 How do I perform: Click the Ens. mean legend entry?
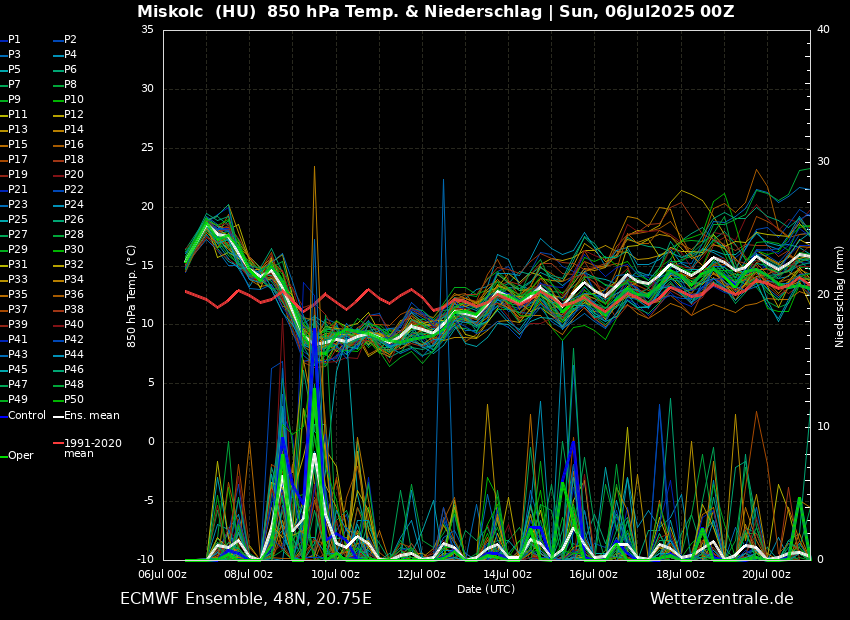click(91, 415)
